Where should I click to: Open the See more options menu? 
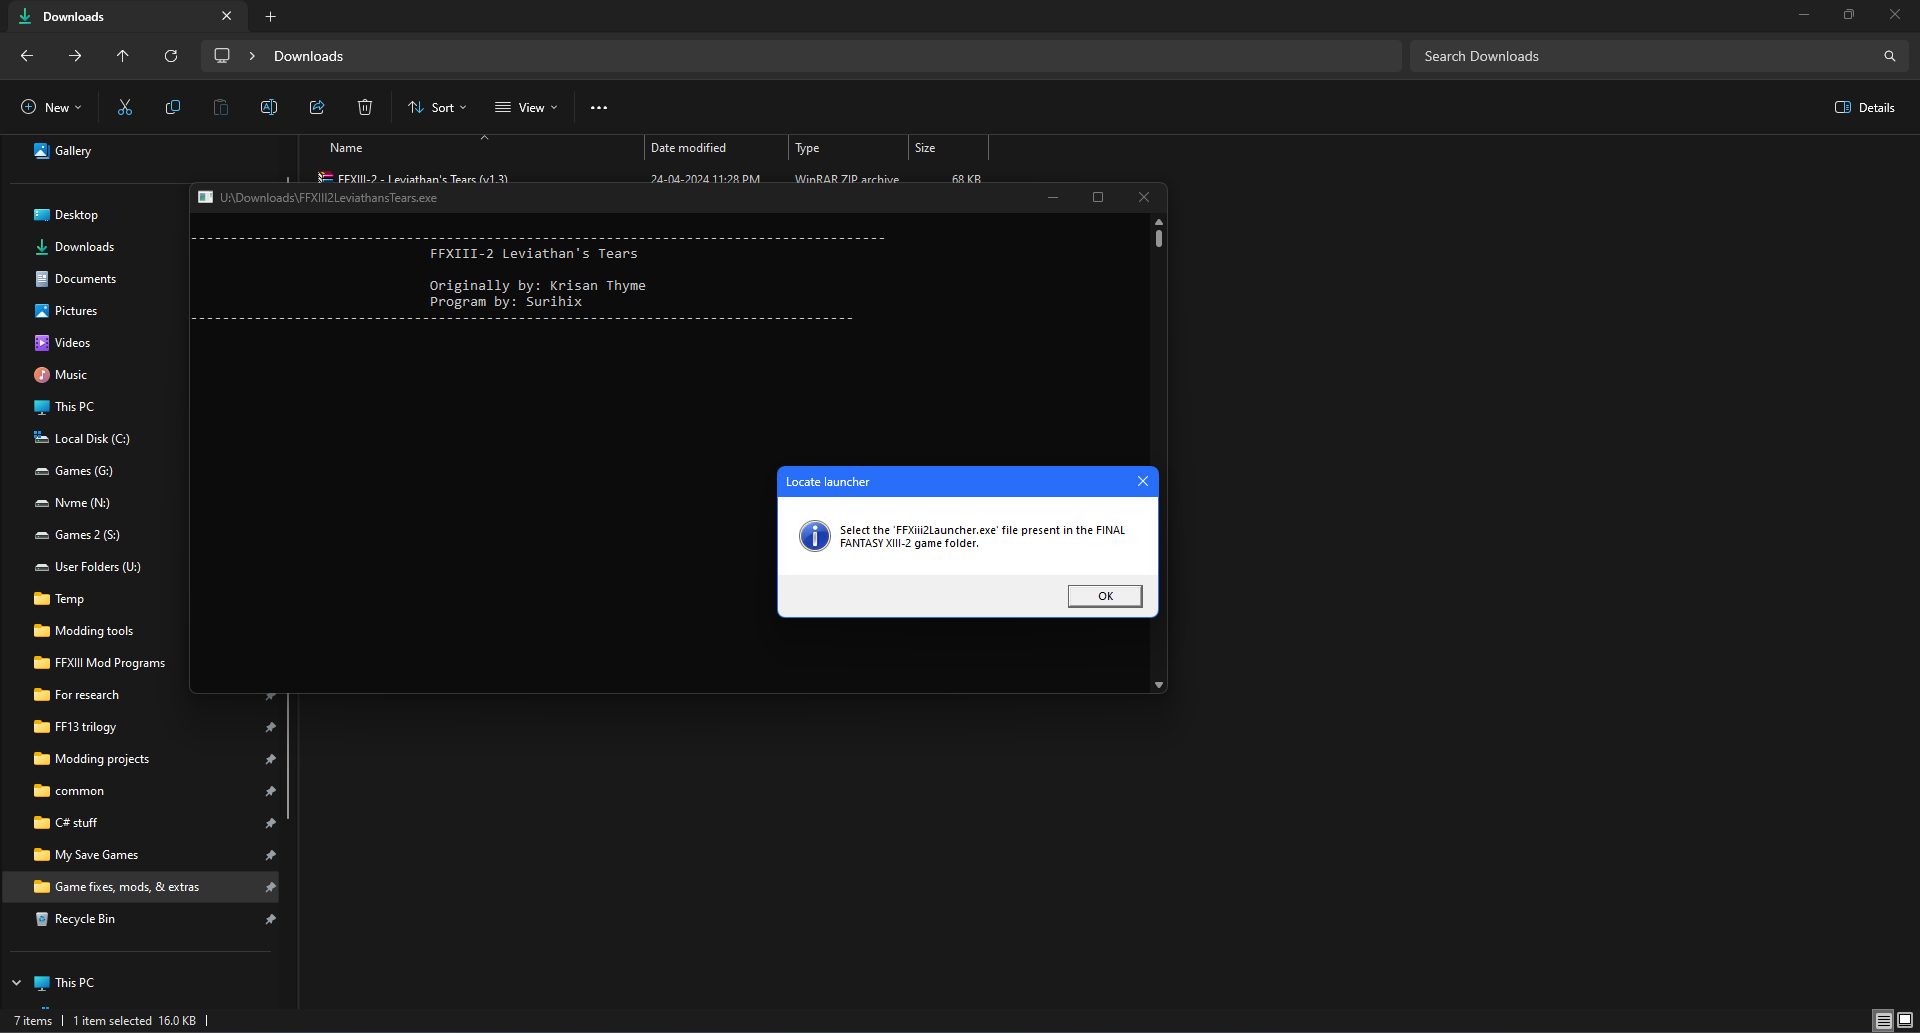coord(599,107)
